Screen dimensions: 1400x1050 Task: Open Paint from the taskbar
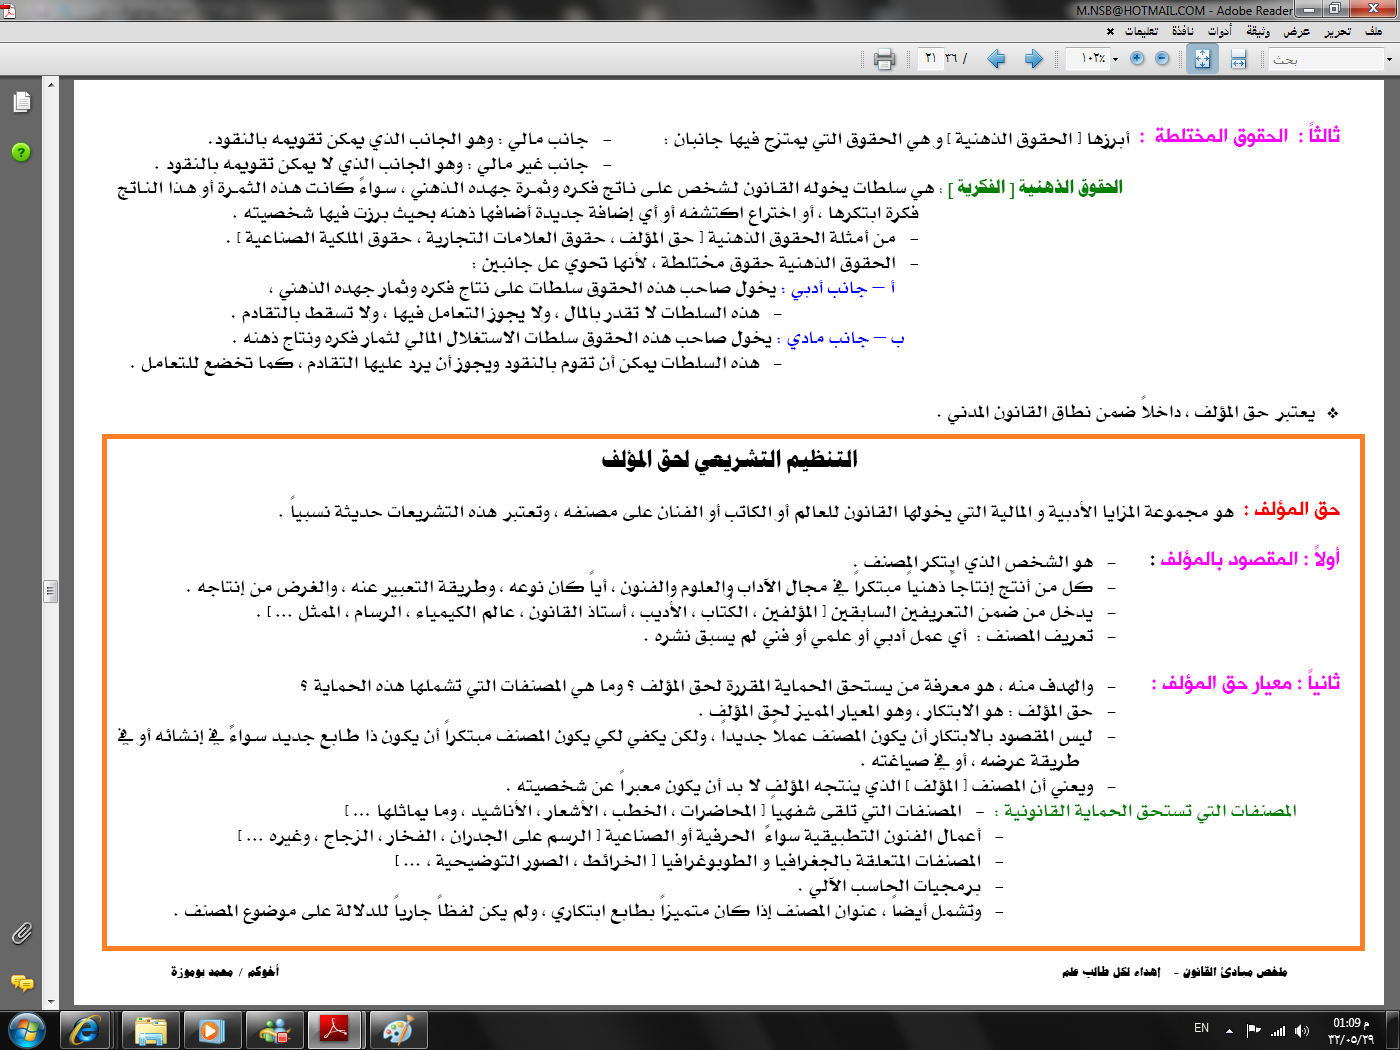point(398,1030)
